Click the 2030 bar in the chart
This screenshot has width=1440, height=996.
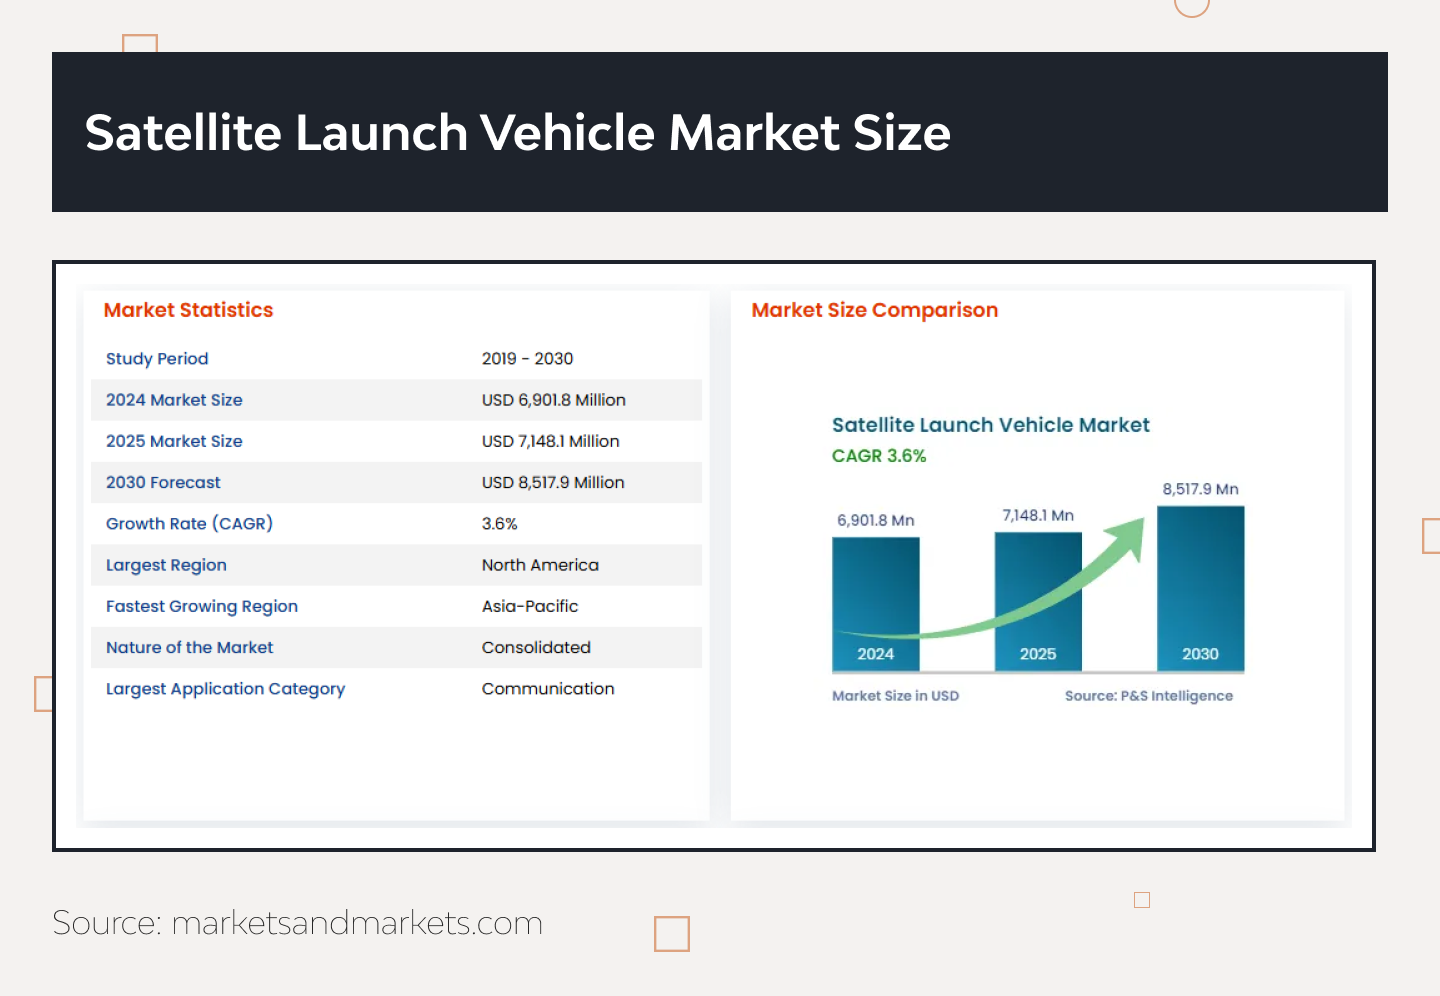tap(1201, 588)
